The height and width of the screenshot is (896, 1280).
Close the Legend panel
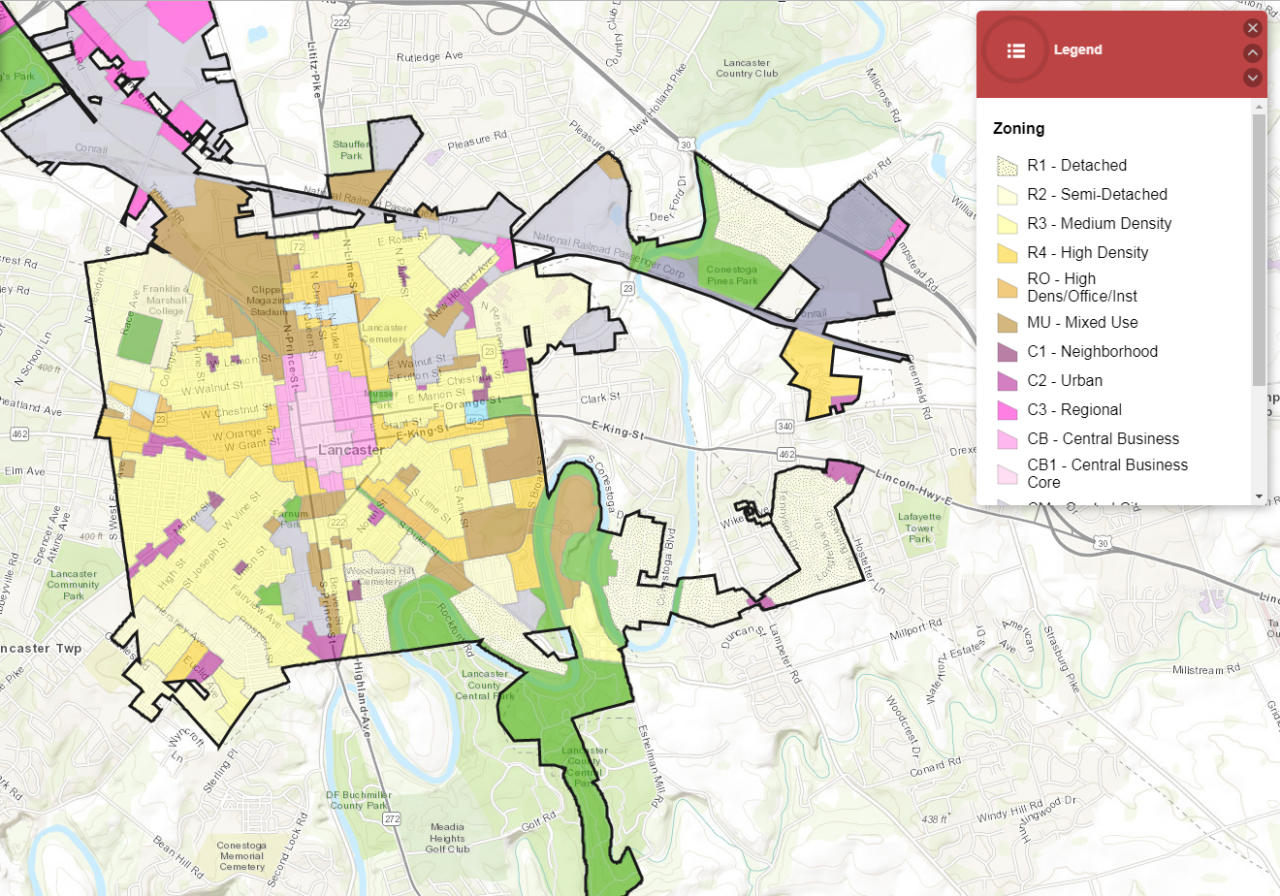pos(1253,28)
